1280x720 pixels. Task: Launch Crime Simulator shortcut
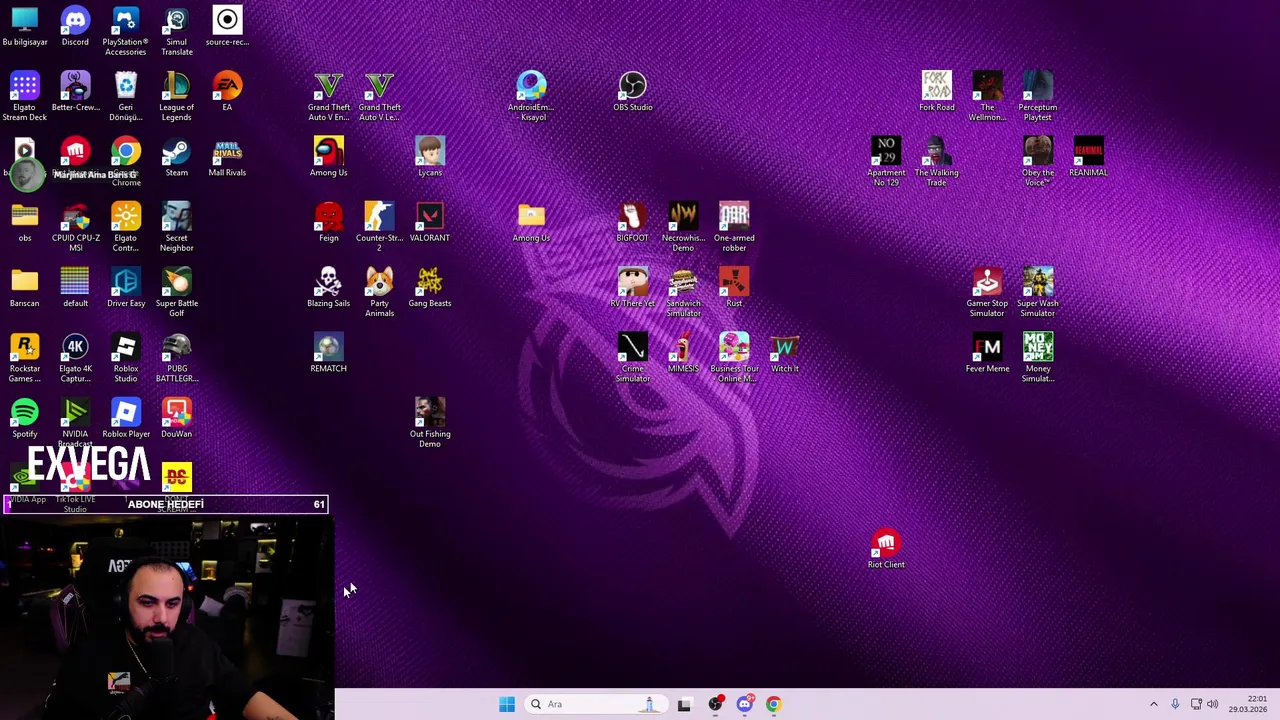click(632, 358)
